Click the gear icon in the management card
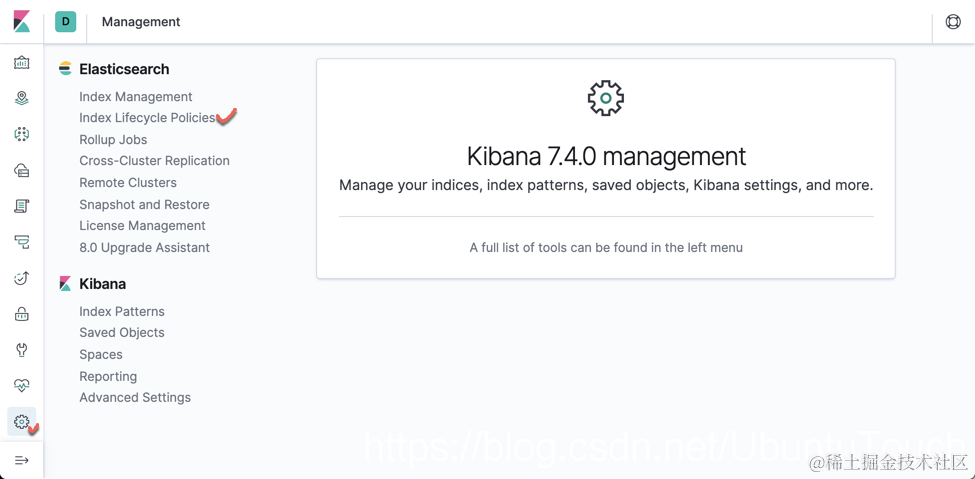 click(606, 98)
